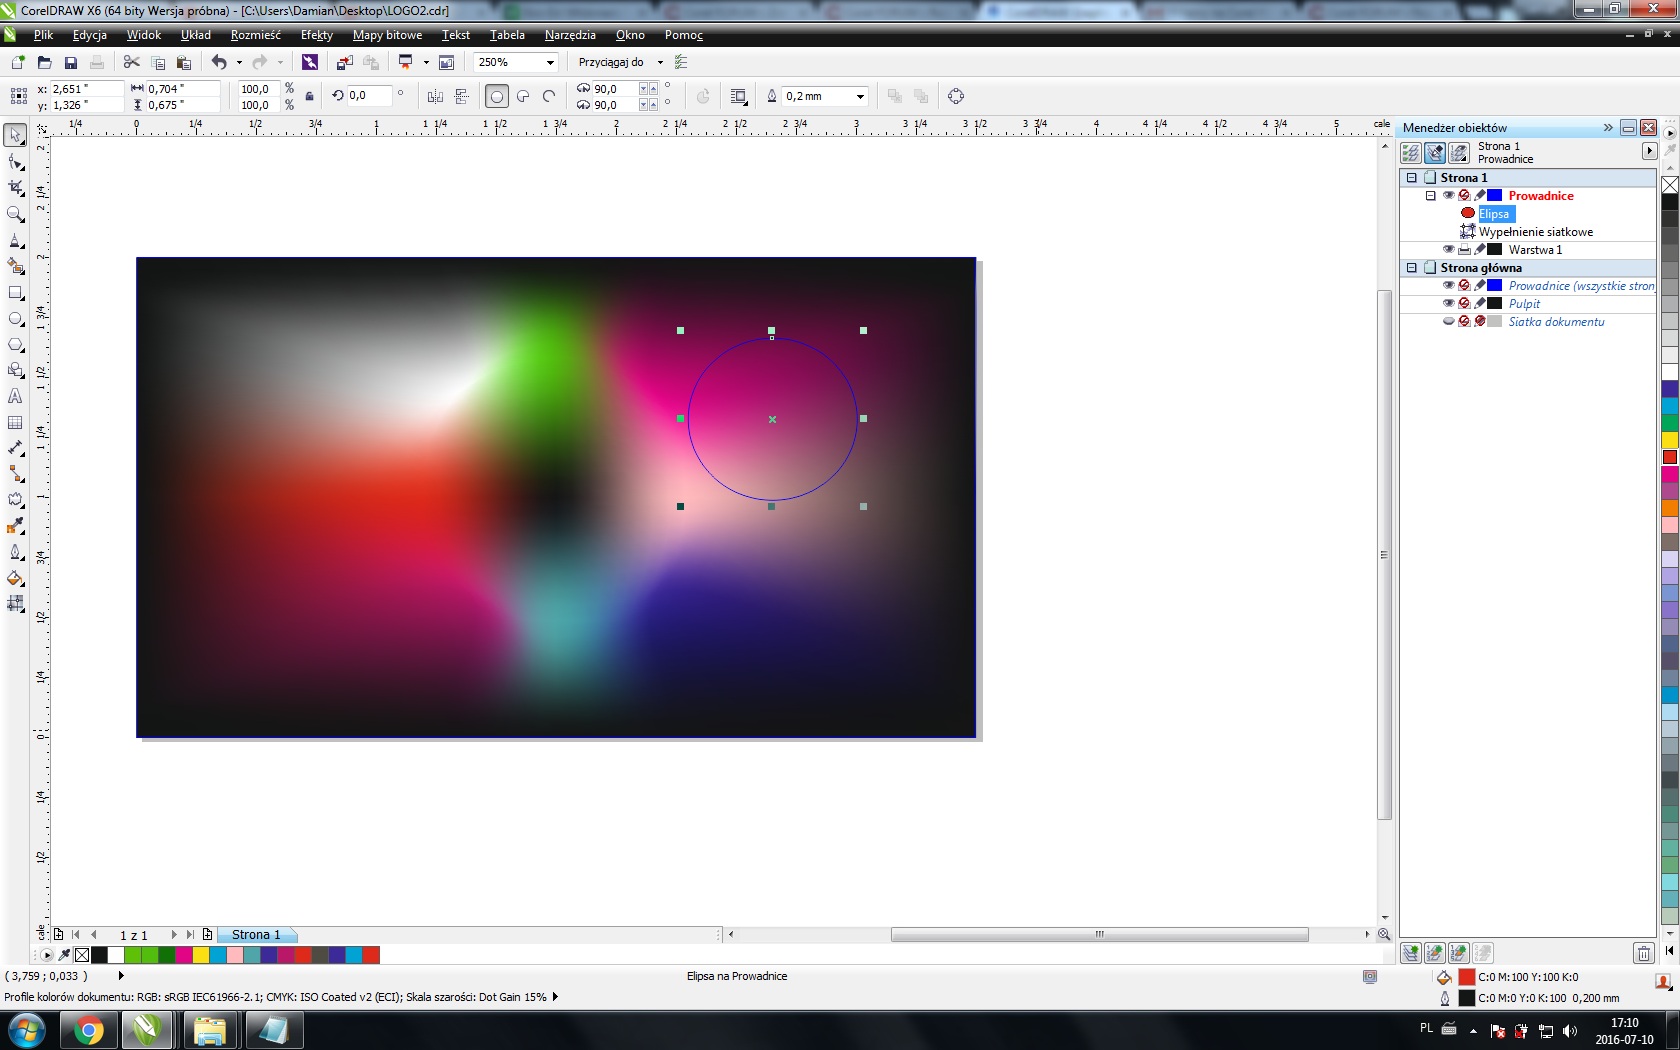The width and height of the screenshot is (1680, 1050).
Task: Open the Efekty menu
Action: 316,35
